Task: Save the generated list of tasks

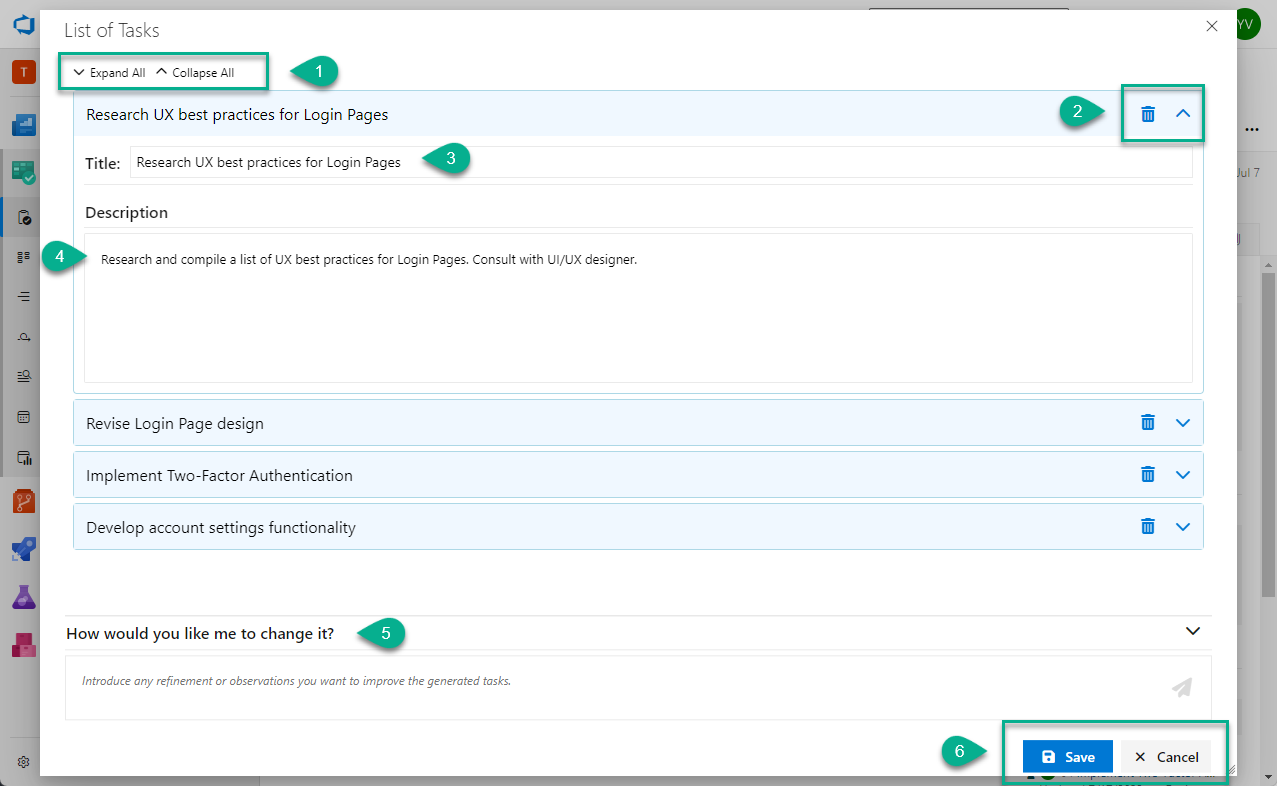Action: pyautogui.click(x=1067, y=756)
